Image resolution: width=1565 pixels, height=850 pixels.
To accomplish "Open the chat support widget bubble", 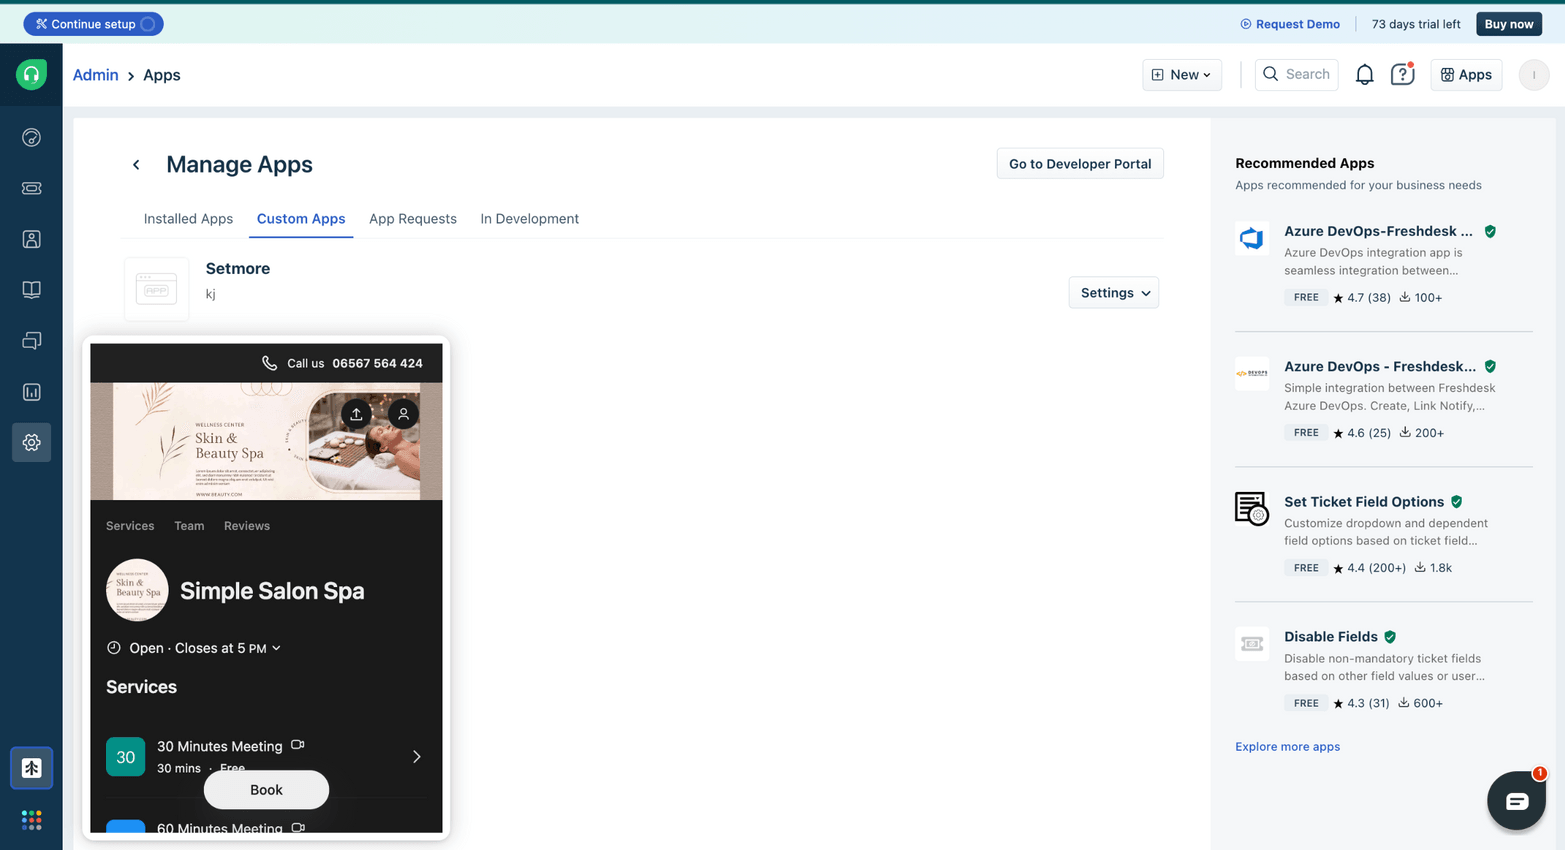I will tap(1516, 800).
